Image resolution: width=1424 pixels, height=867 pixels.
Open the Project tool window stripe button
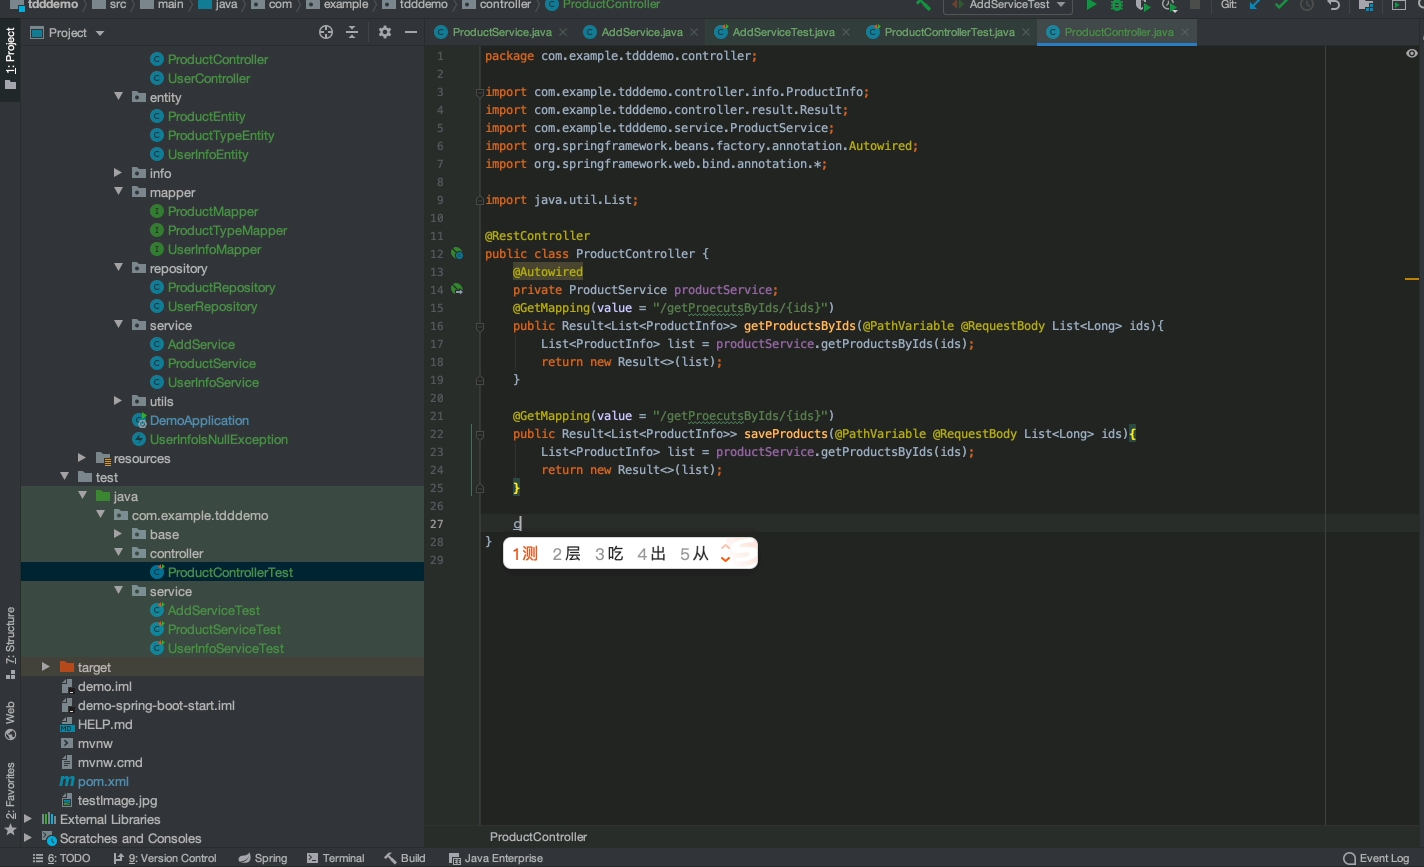(x=10, y=58)
